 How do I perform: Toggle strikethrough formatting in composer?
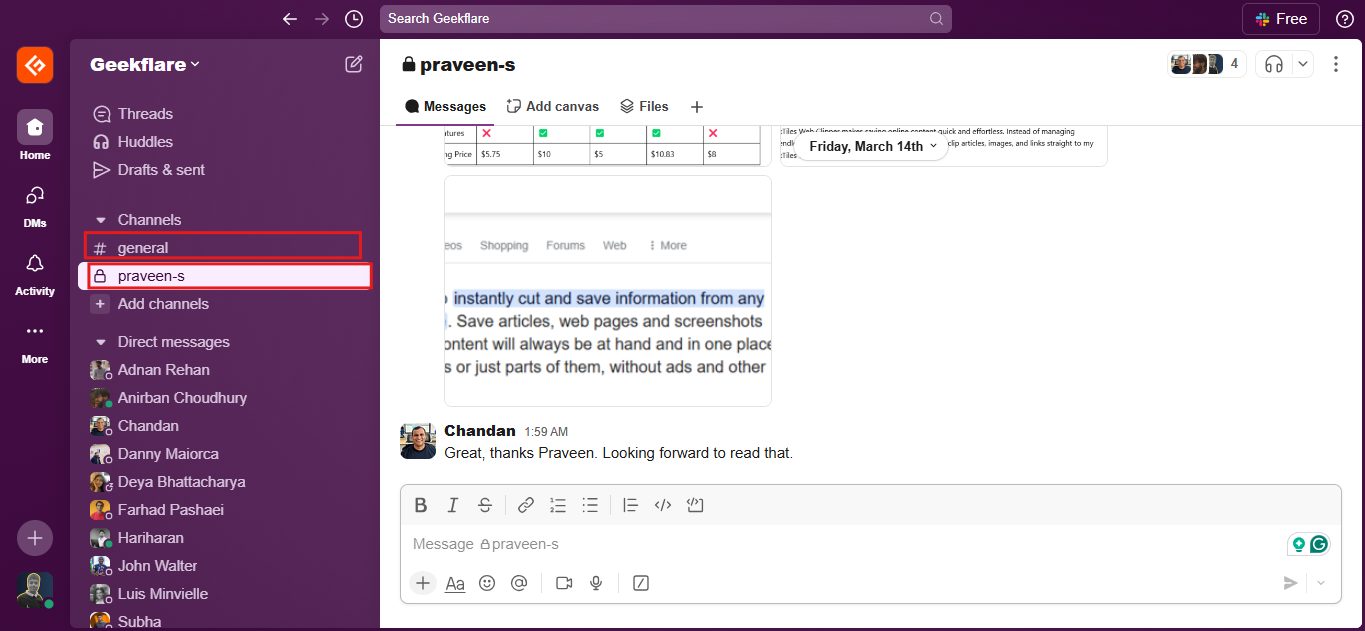pos(485,505)
